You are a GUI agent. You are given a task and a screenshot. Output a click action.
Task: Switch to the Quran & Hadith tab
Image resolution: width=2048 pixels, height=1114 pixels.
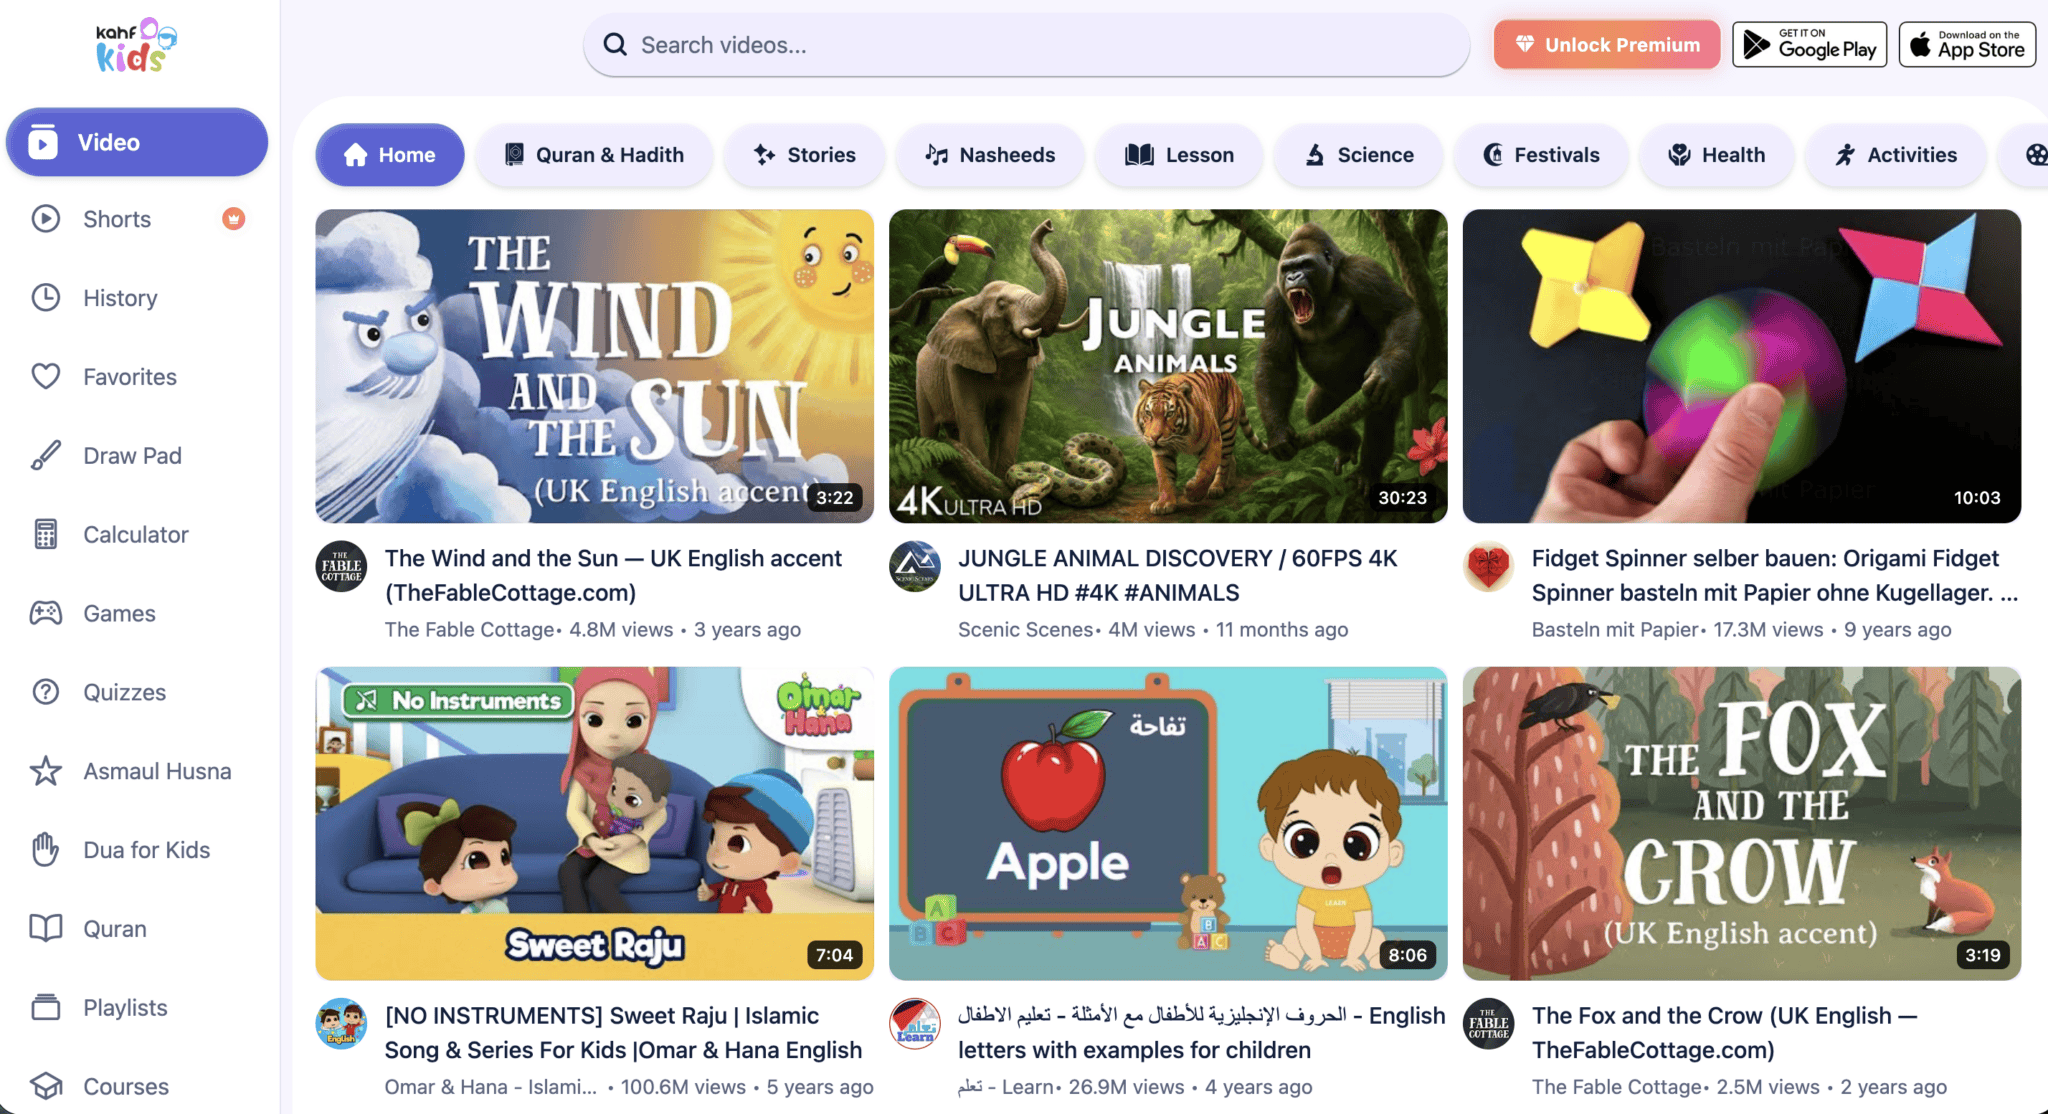pyautogui.click(x=594, y=155)
